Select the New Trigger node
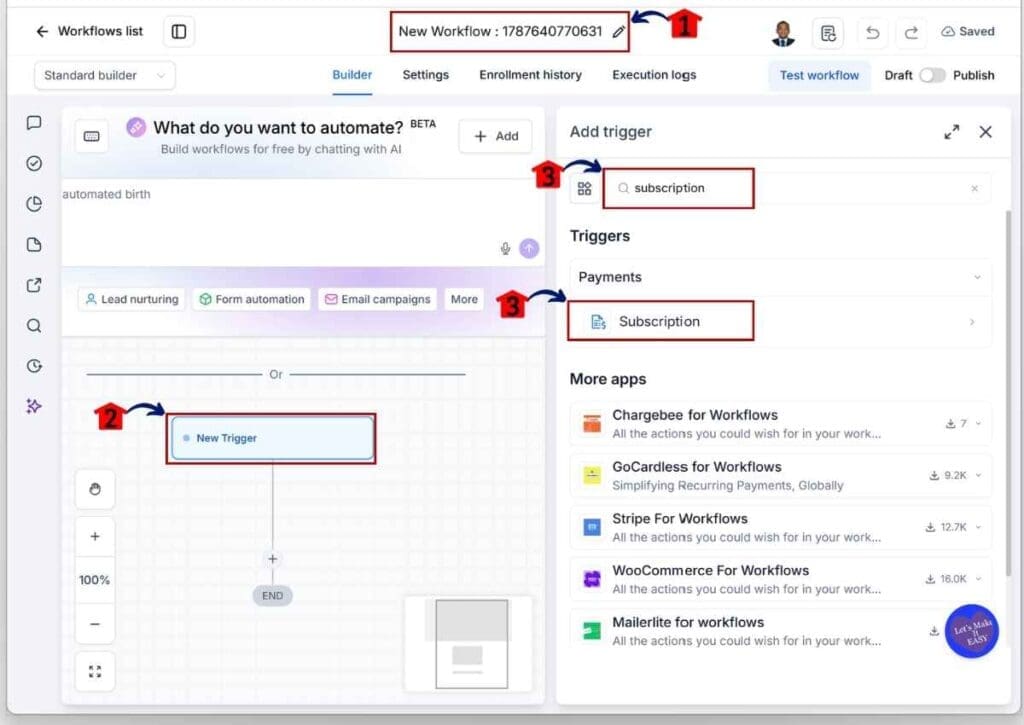1024x725 pixels. (272, 438)
